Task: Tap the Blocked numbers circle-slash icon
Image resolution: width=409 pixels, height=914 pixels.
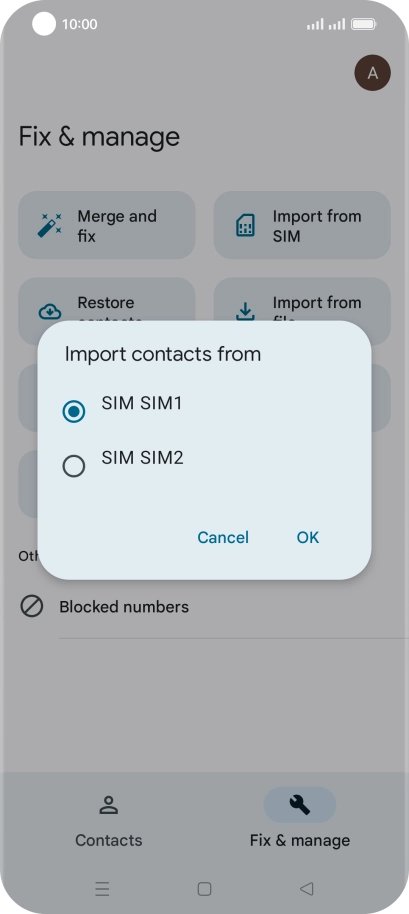Action: point(31,606)
